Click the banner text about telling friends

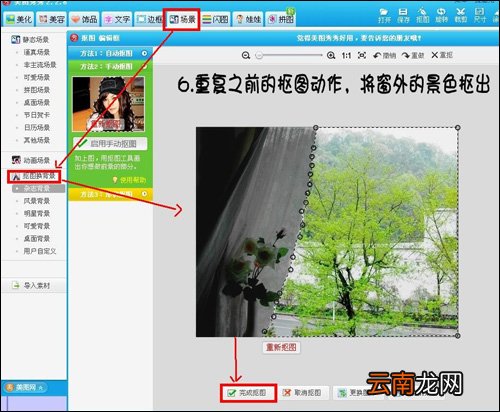tap(359, 38)
